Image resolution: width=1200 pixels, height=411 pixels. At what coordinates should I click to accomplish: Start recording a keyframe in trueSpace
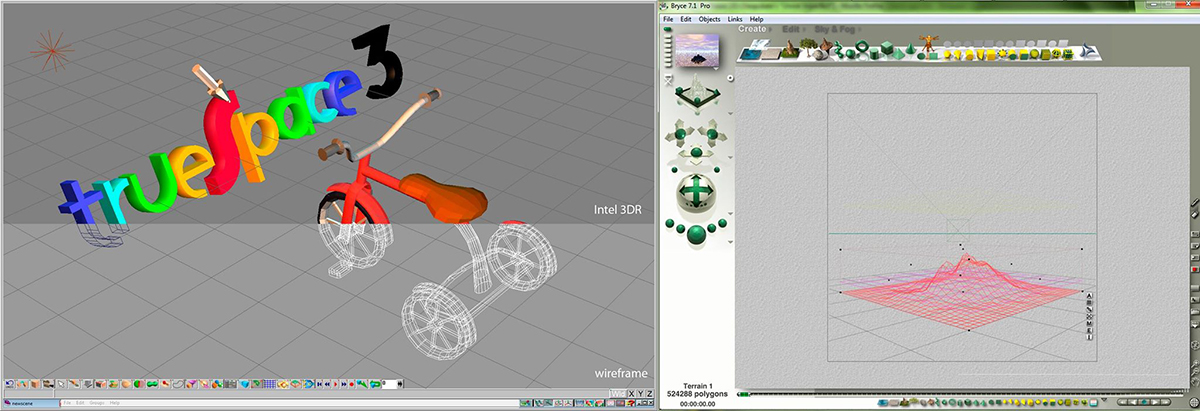(351, 384)
